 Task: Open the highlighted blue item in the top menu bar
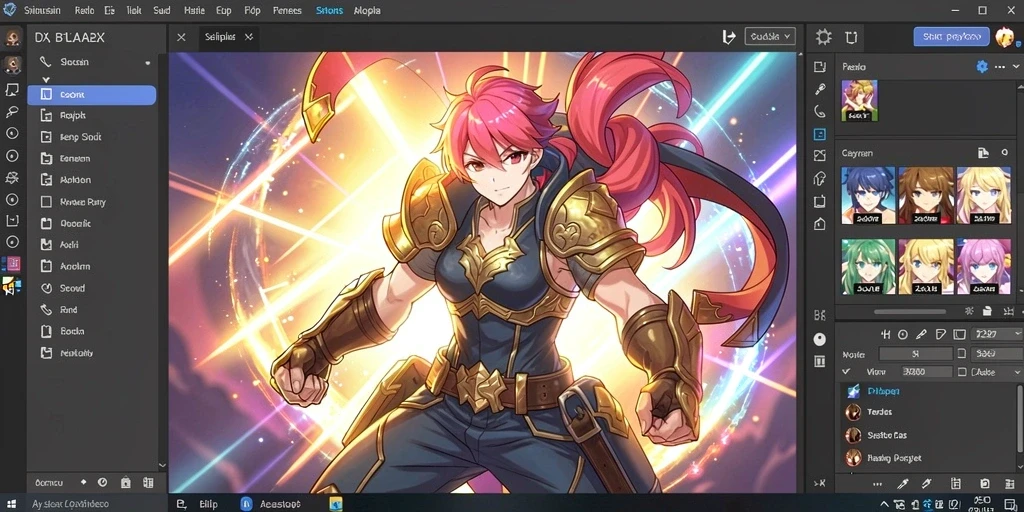329,10
